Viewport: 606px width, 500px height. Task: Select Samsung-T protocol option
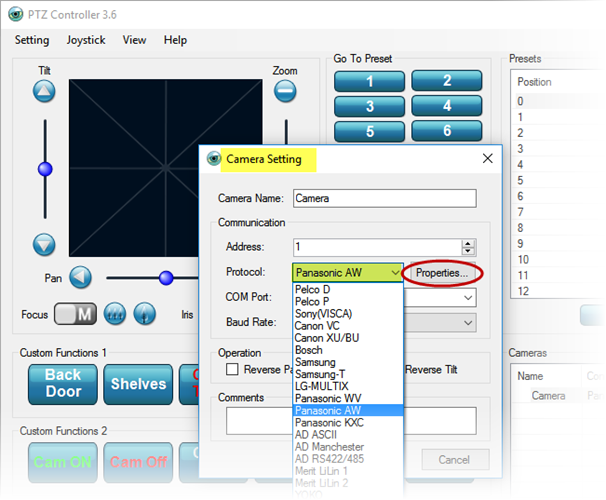348,374
